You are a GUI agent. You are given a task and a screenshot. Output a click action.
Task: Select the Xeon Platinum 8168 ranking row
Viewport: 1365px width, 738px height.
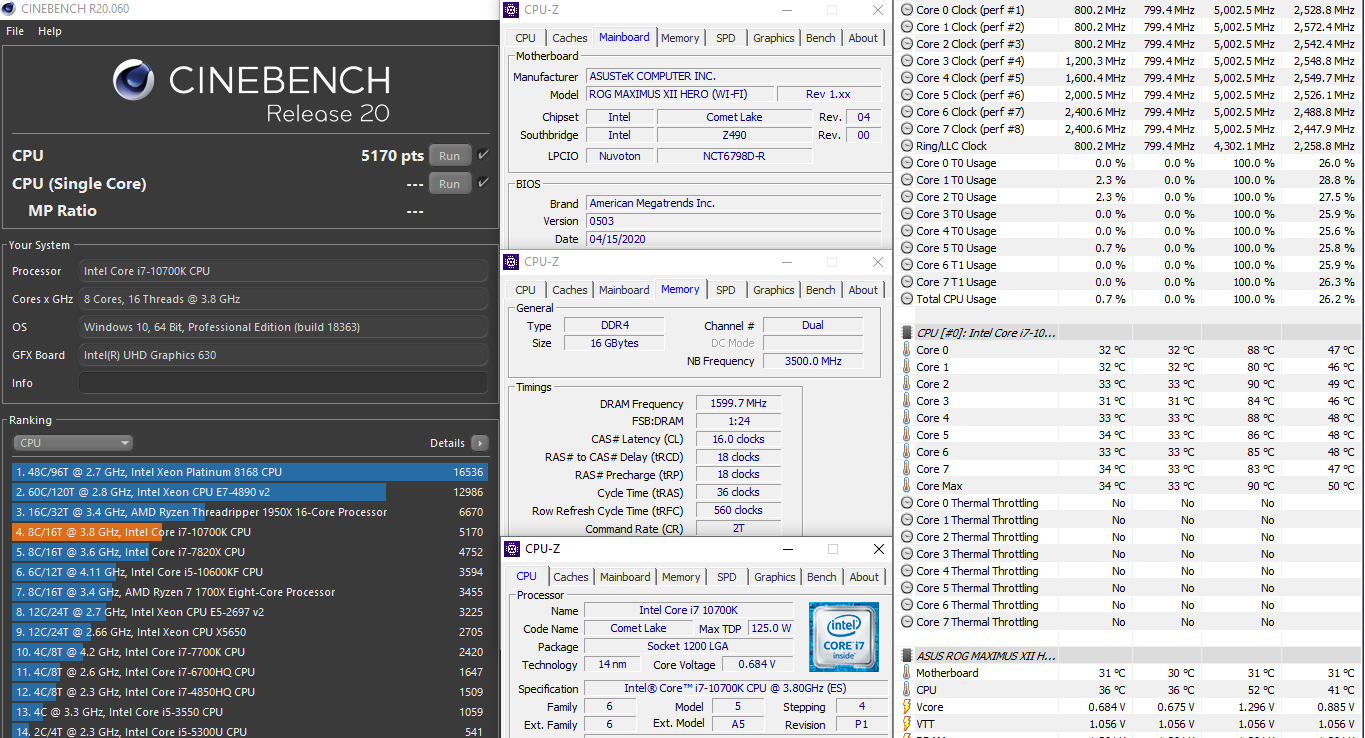(250, 472)
